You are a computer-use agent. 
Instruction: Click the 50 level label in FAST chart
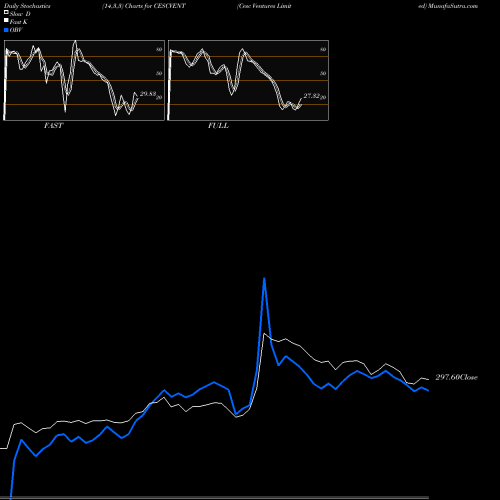(159, 73)
